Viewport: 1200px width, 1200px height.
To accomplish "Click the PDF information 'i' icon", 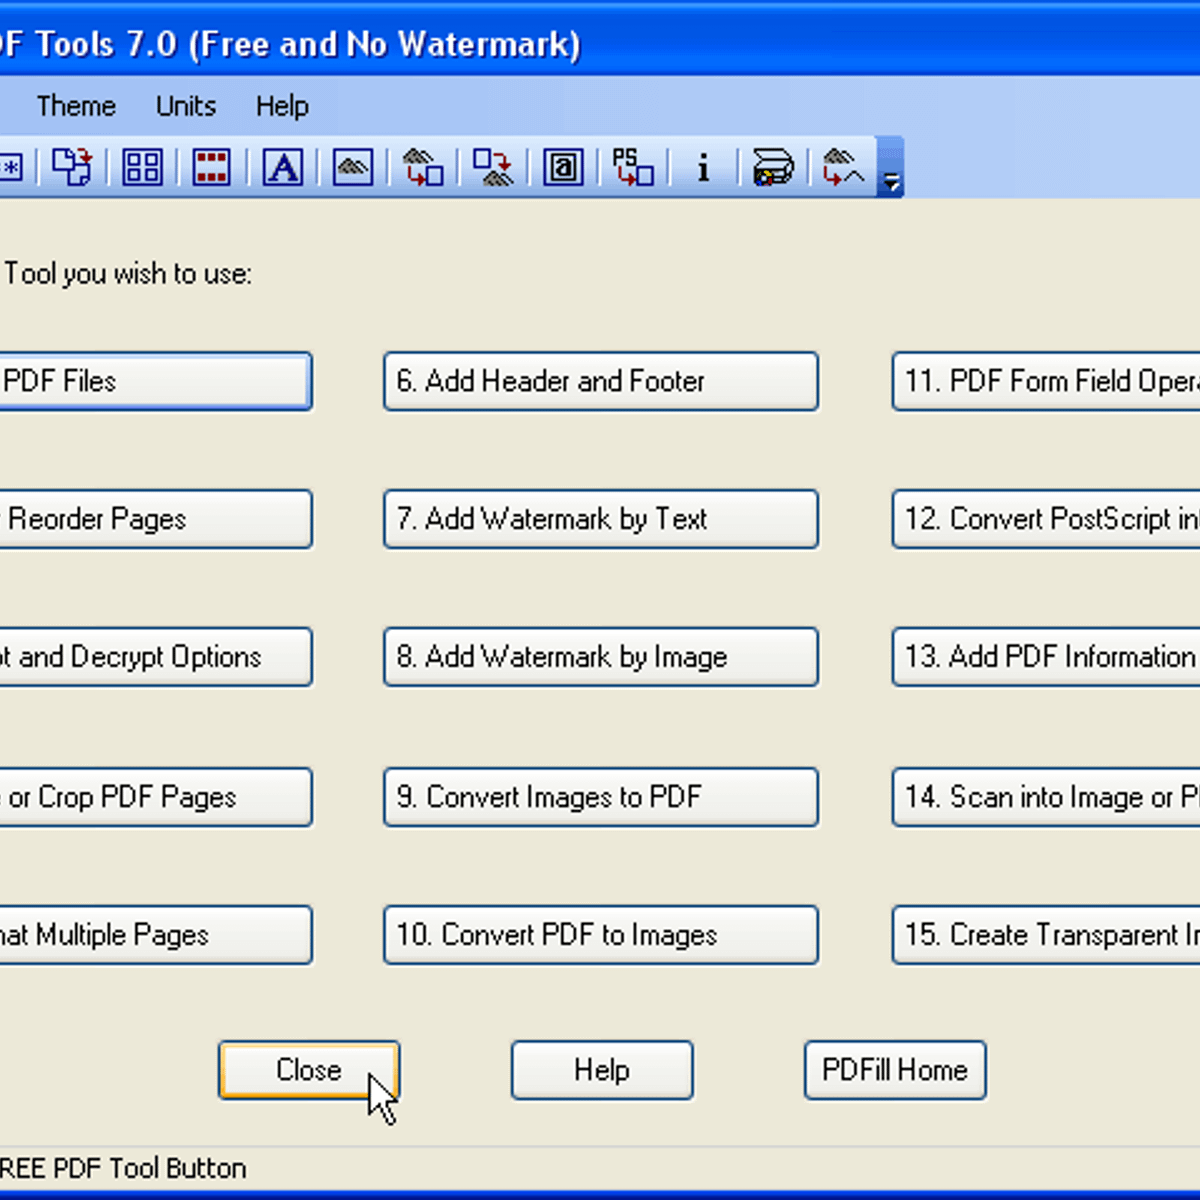I will [703, 167].
